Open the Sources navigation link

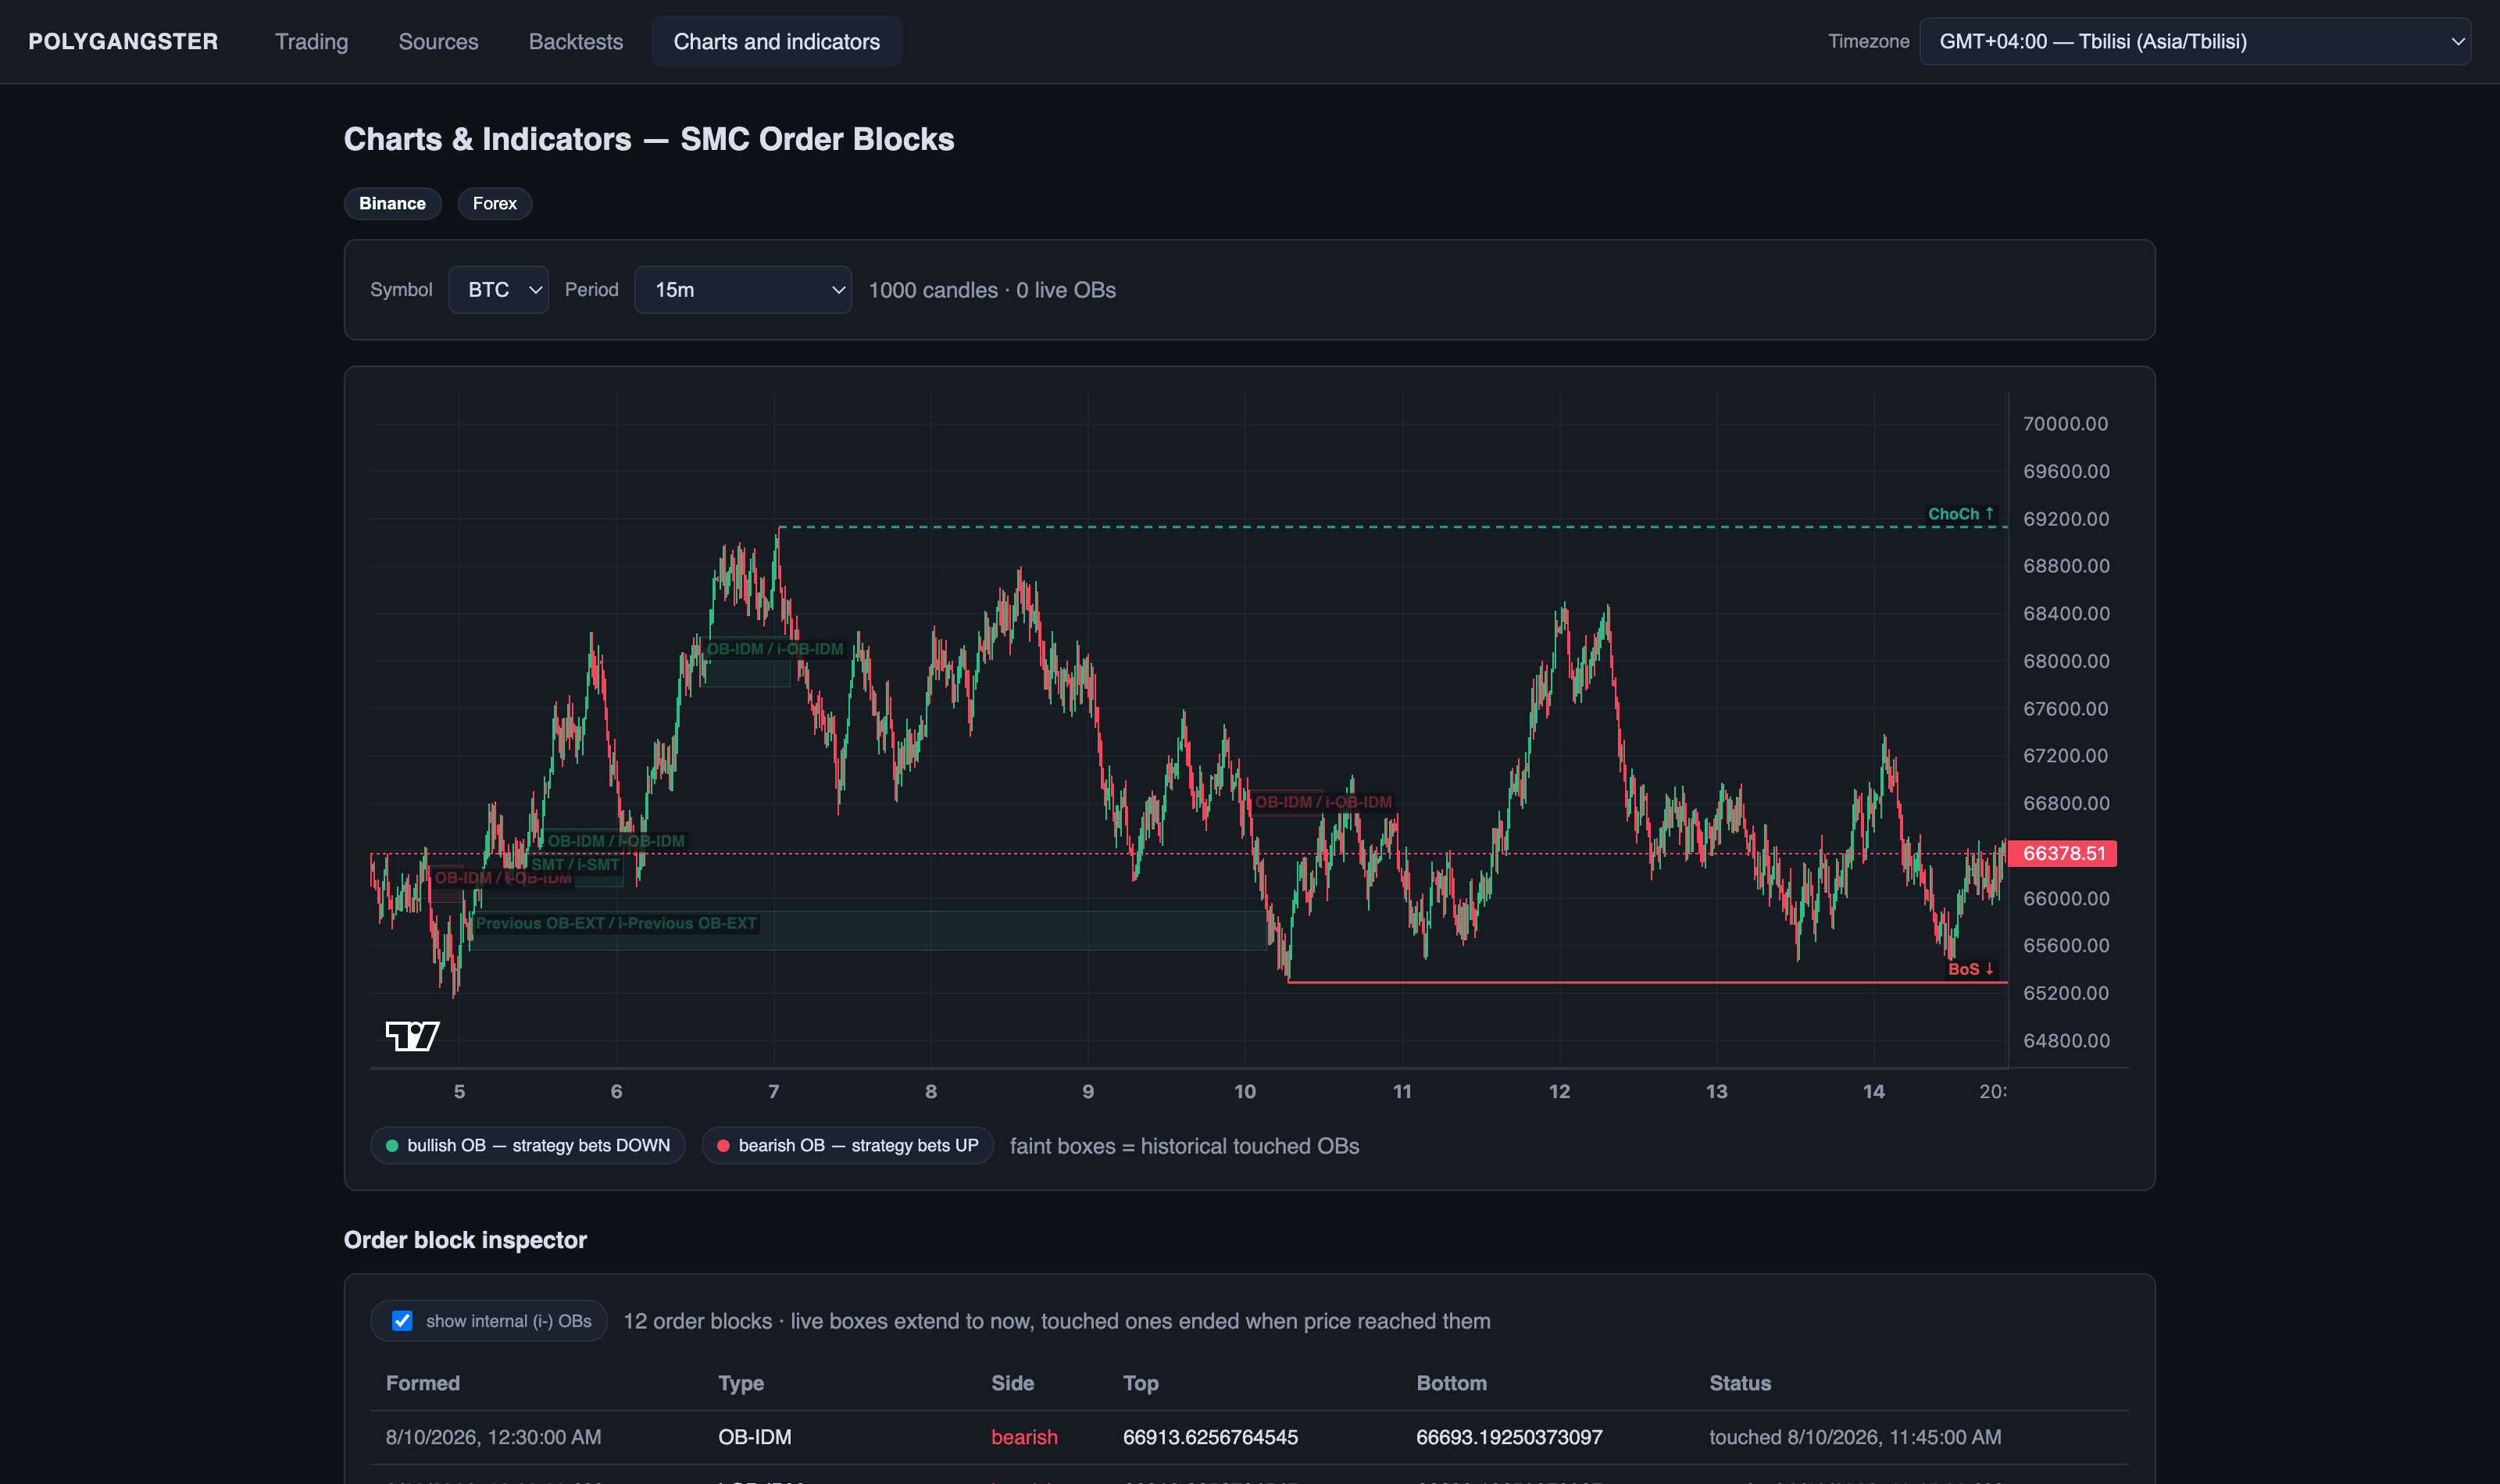point(438,41)
